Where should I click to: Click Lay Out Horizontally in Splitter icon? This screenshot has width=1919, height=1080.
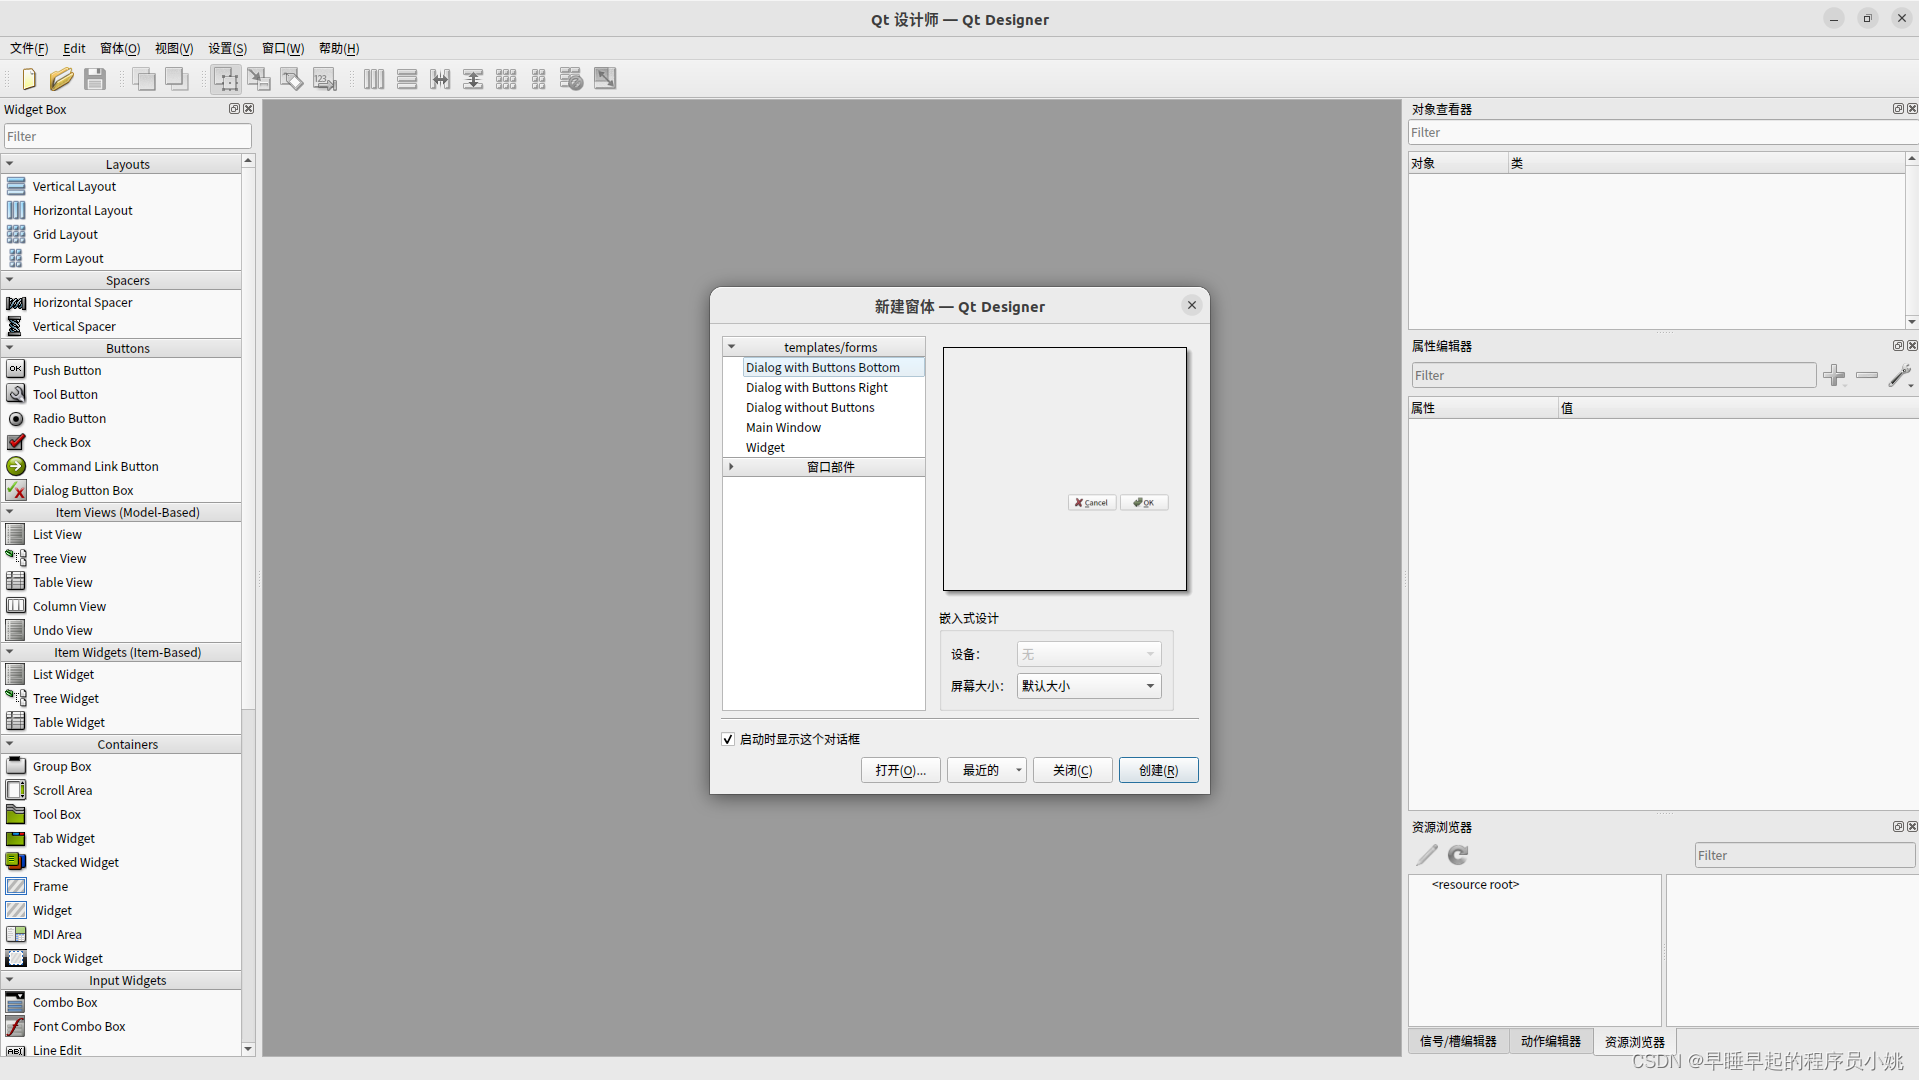point(440,79)
